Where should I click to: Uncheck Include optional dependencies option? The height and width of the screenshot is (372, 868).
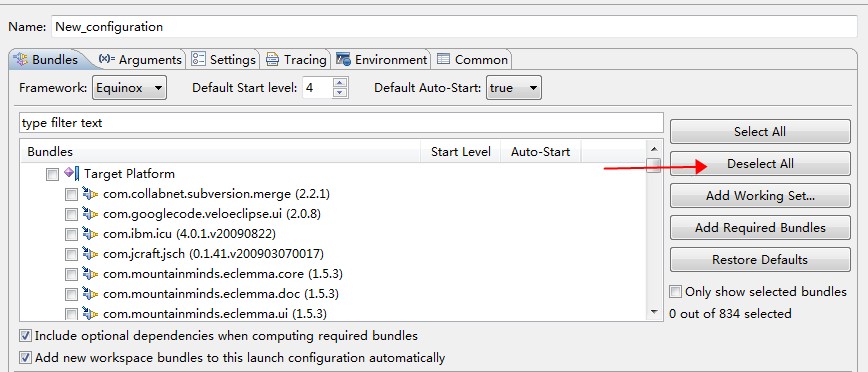tap(25, 336)
